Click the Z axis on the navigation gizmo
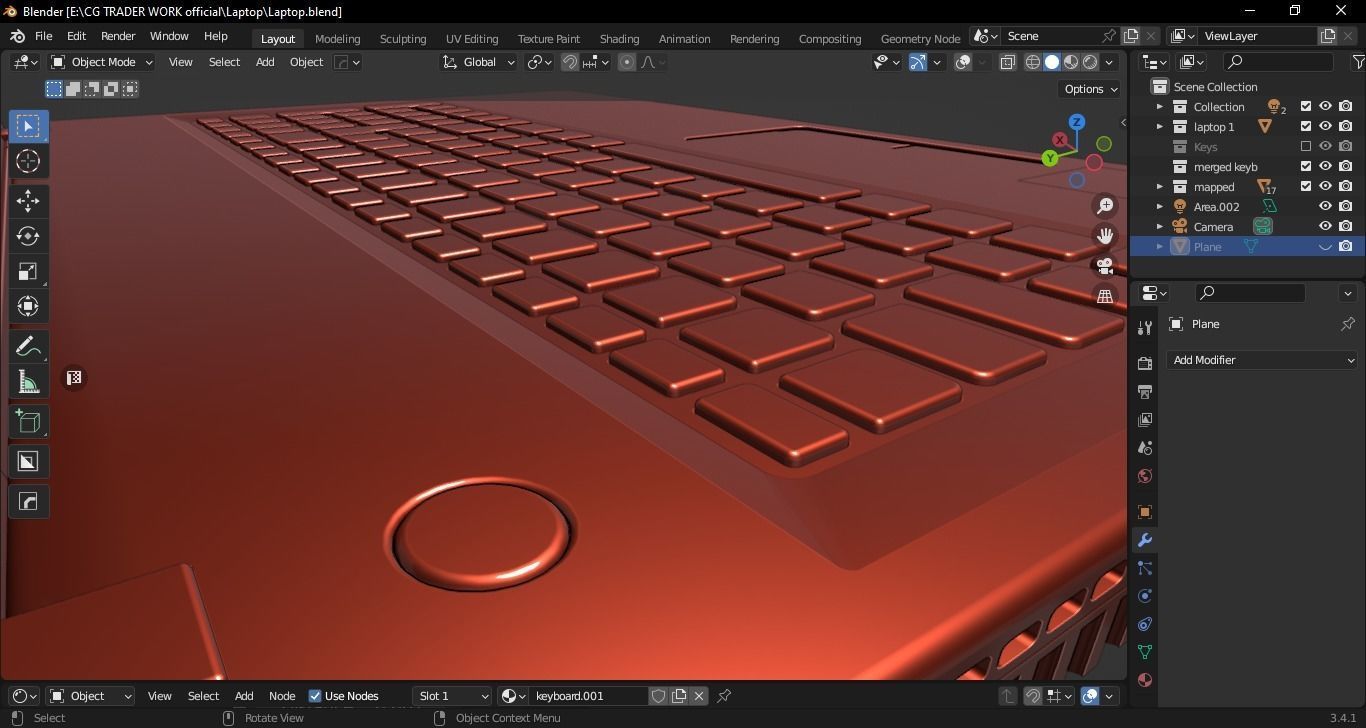This screenshot has height=728, width=1366. 1077,122
